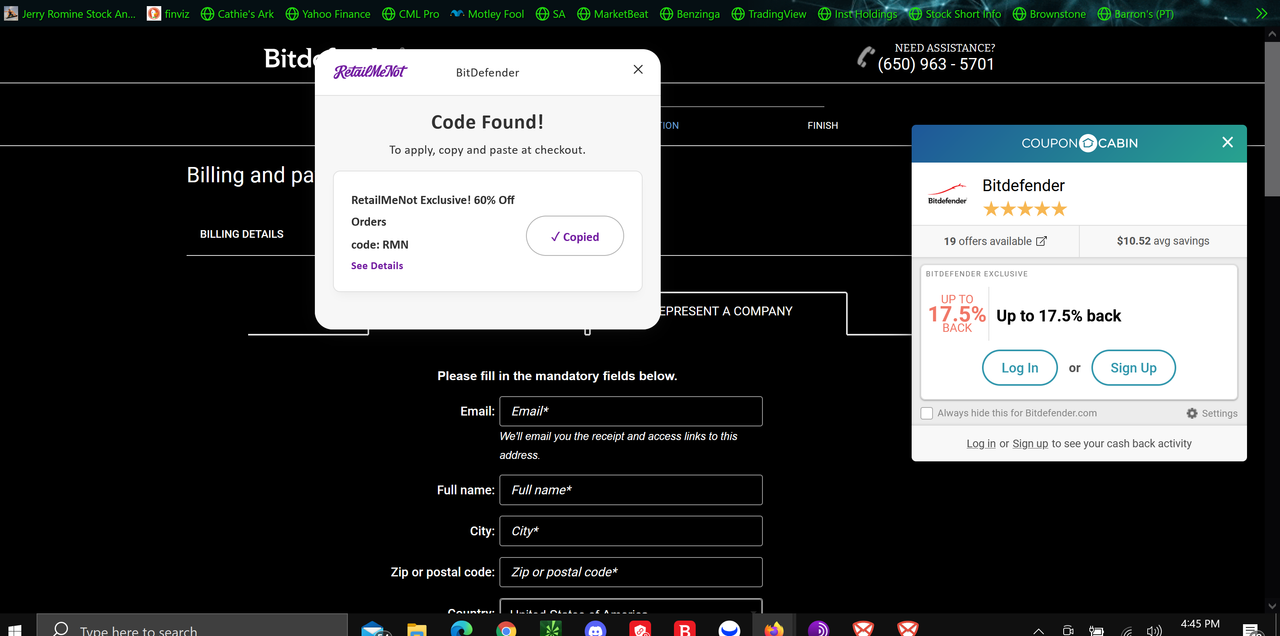This screenshot has height=636, width=1280.
Task: Open Tor Browser from the taskbar
Action: pyautogui.click(x=818, y=630)
